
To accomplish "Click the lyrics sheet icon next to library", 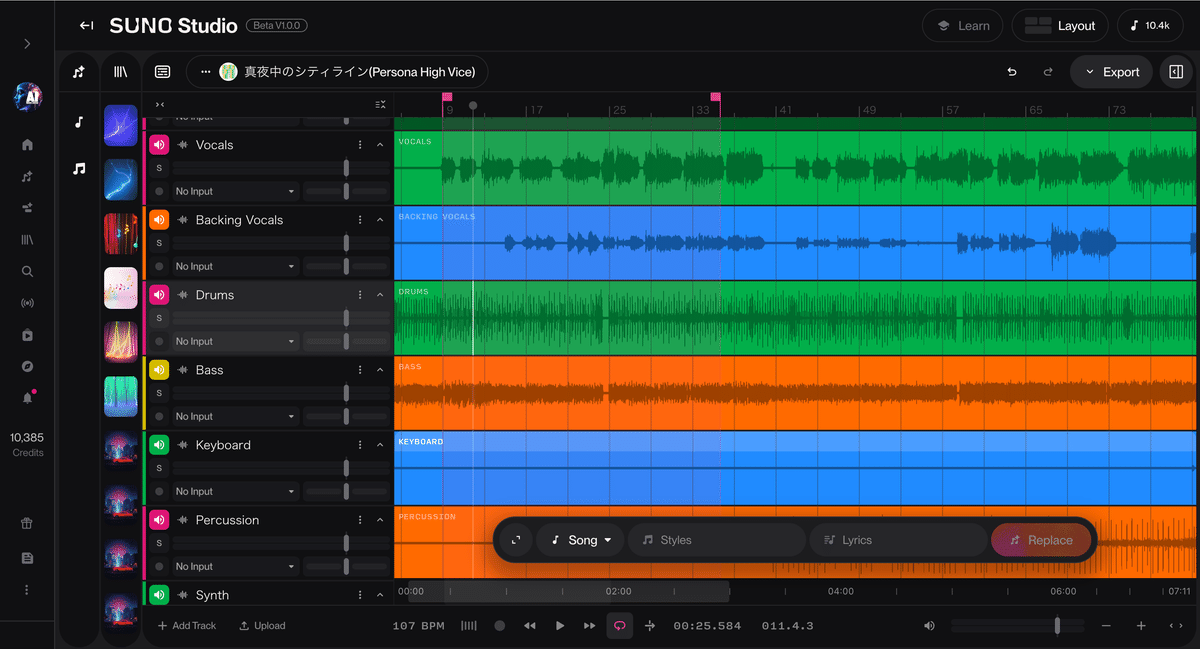I will point(162,71).
